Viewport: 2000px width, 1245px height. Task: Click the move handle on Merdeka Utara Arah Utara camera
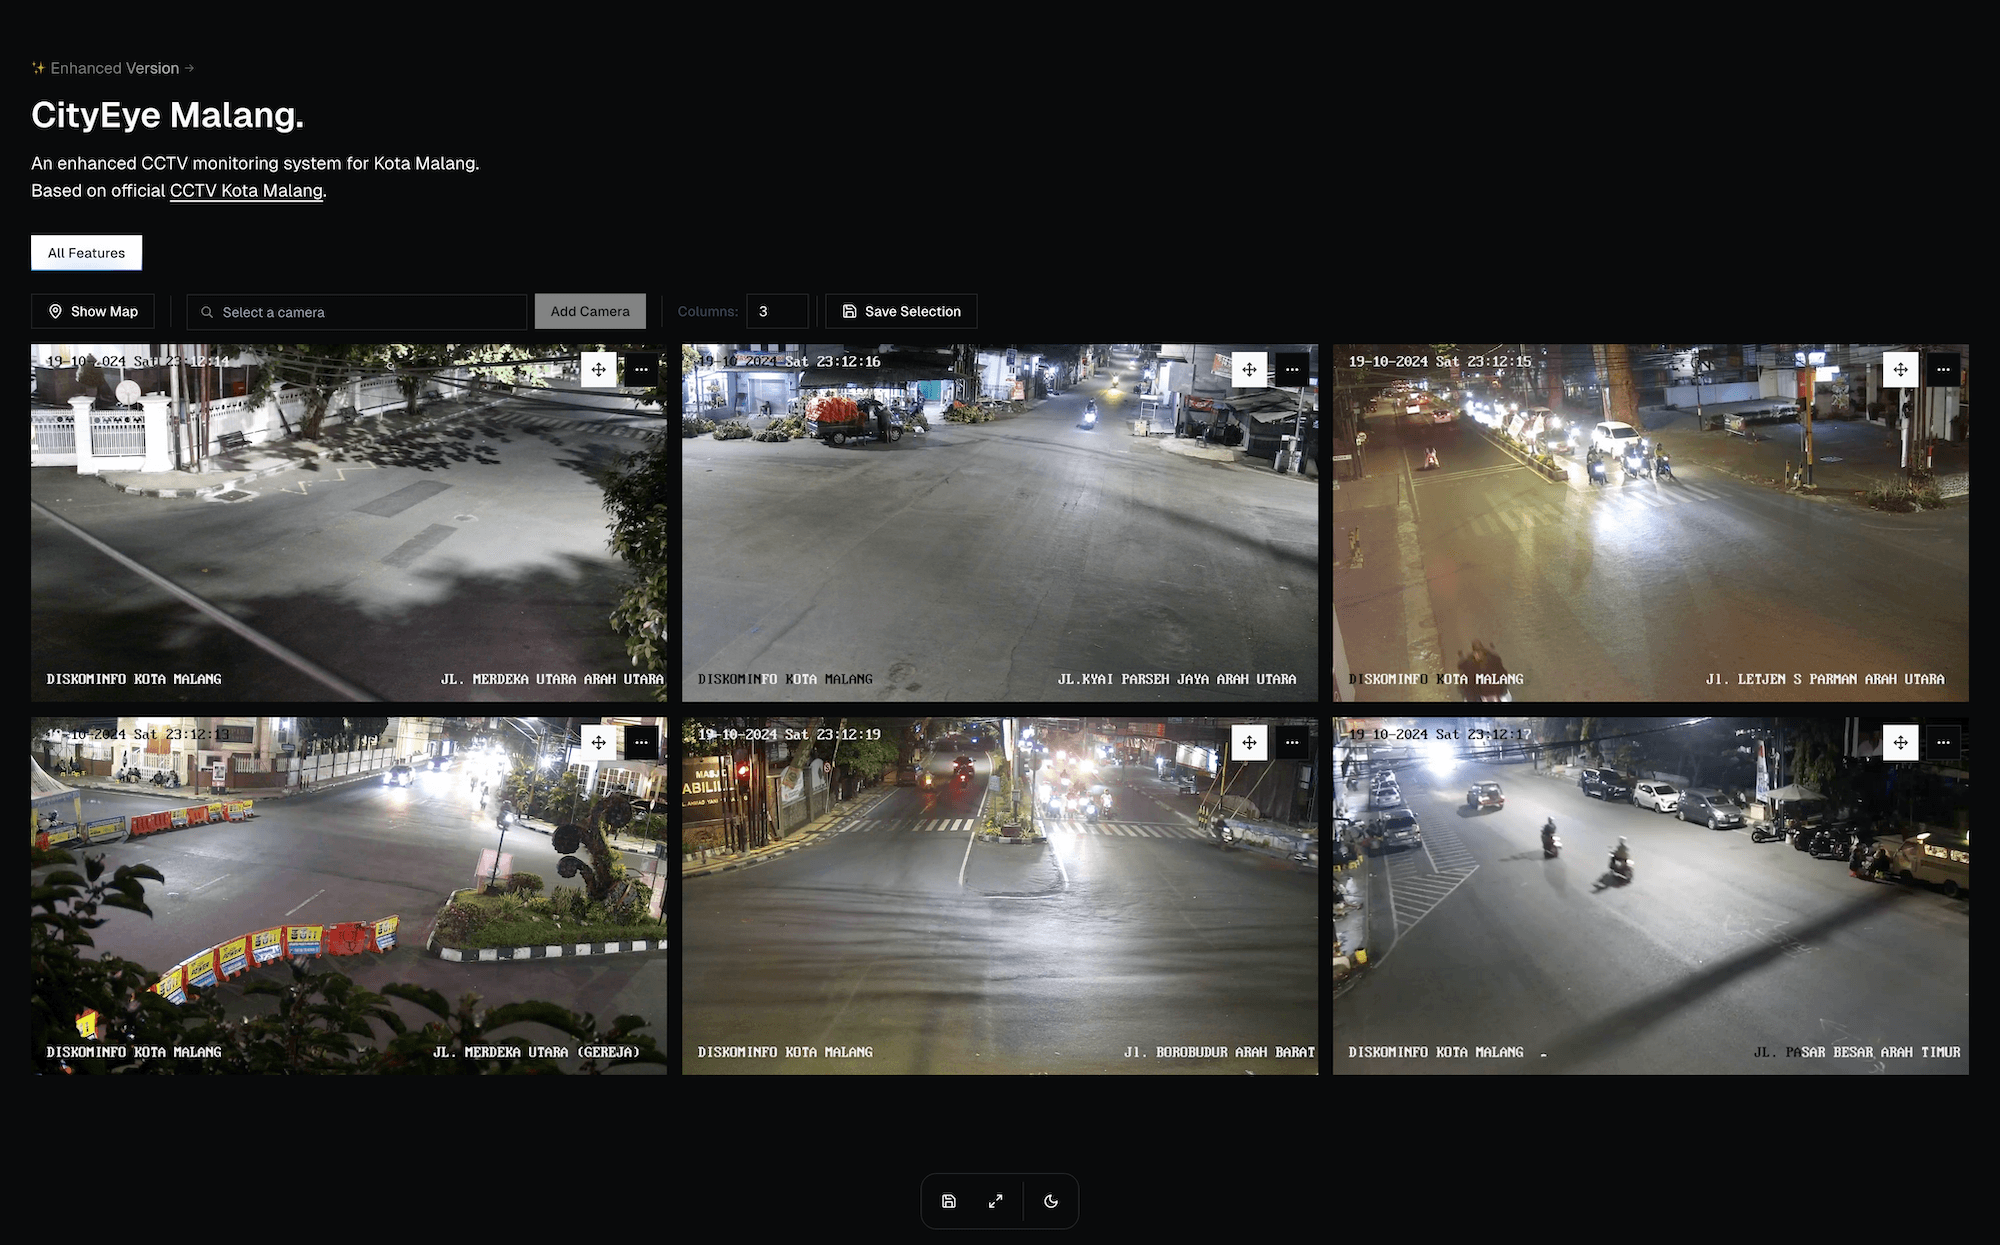pyautogui.click(x=598, y=370)
